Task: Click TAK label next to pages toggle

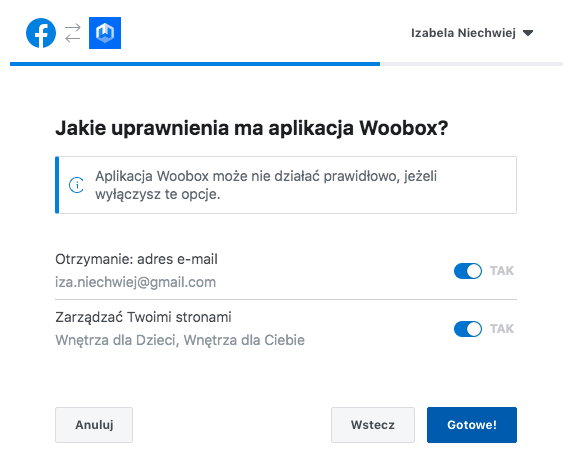Action: (502, 329)
